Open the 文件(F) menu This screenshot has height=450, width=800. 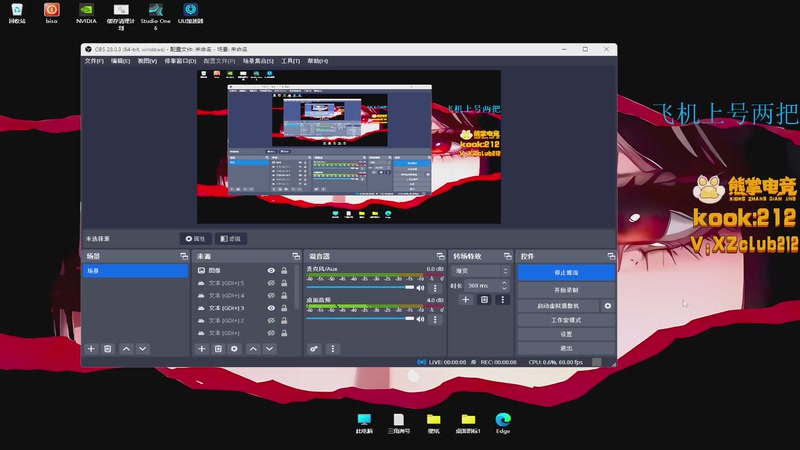pyautogui.click(x=94, y=61)
